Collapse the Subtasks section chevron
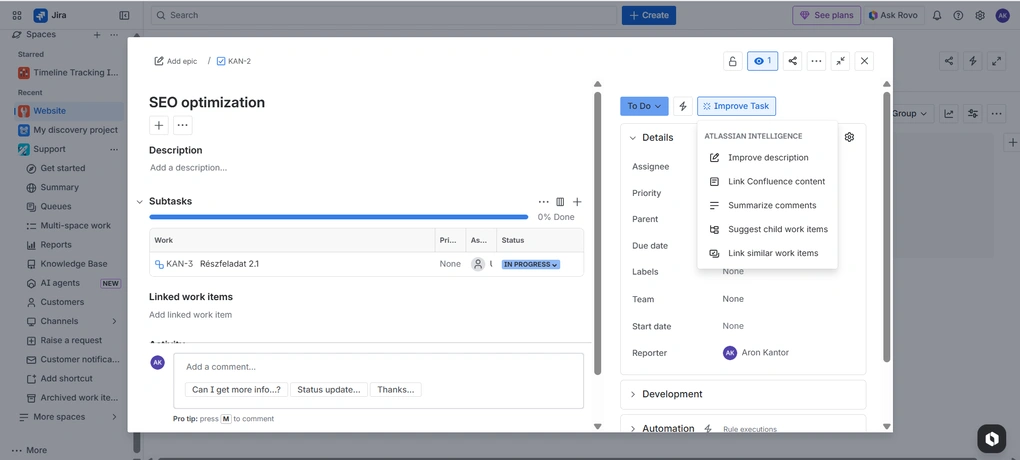Screen dimensions: 1020x460 (139, 202)
